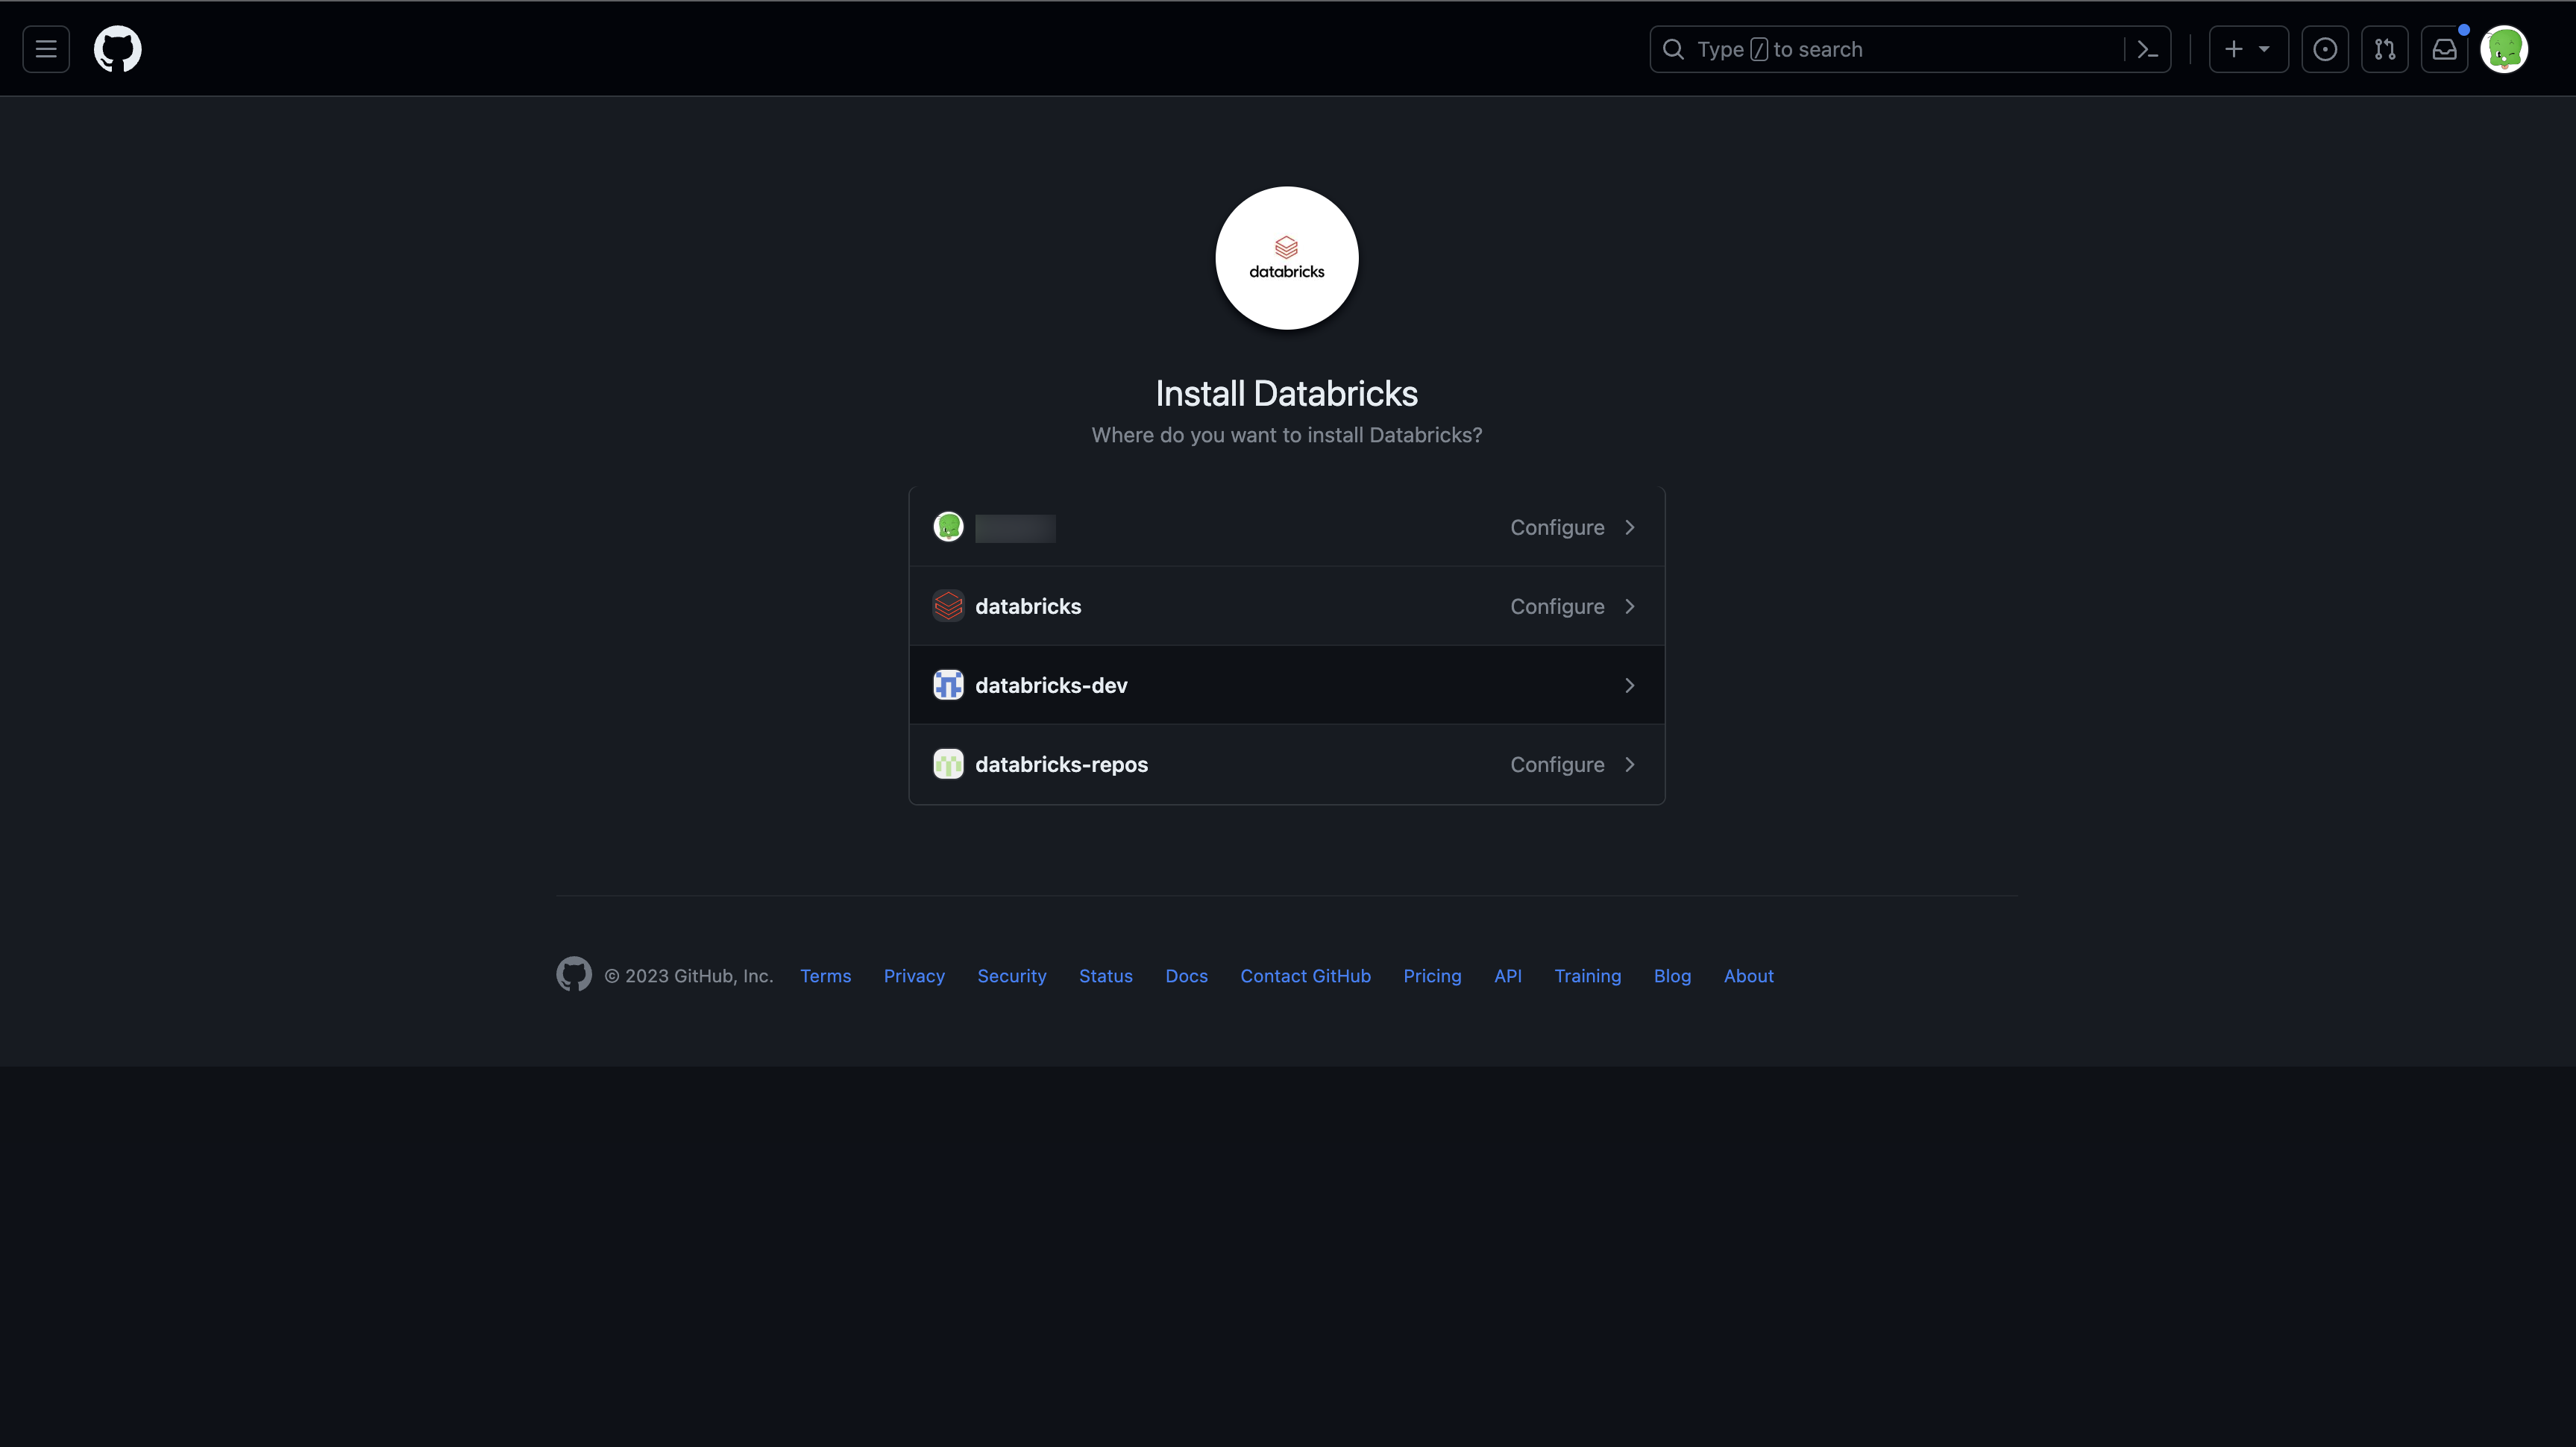Click the Privacy link in footer

click(913, 975)
